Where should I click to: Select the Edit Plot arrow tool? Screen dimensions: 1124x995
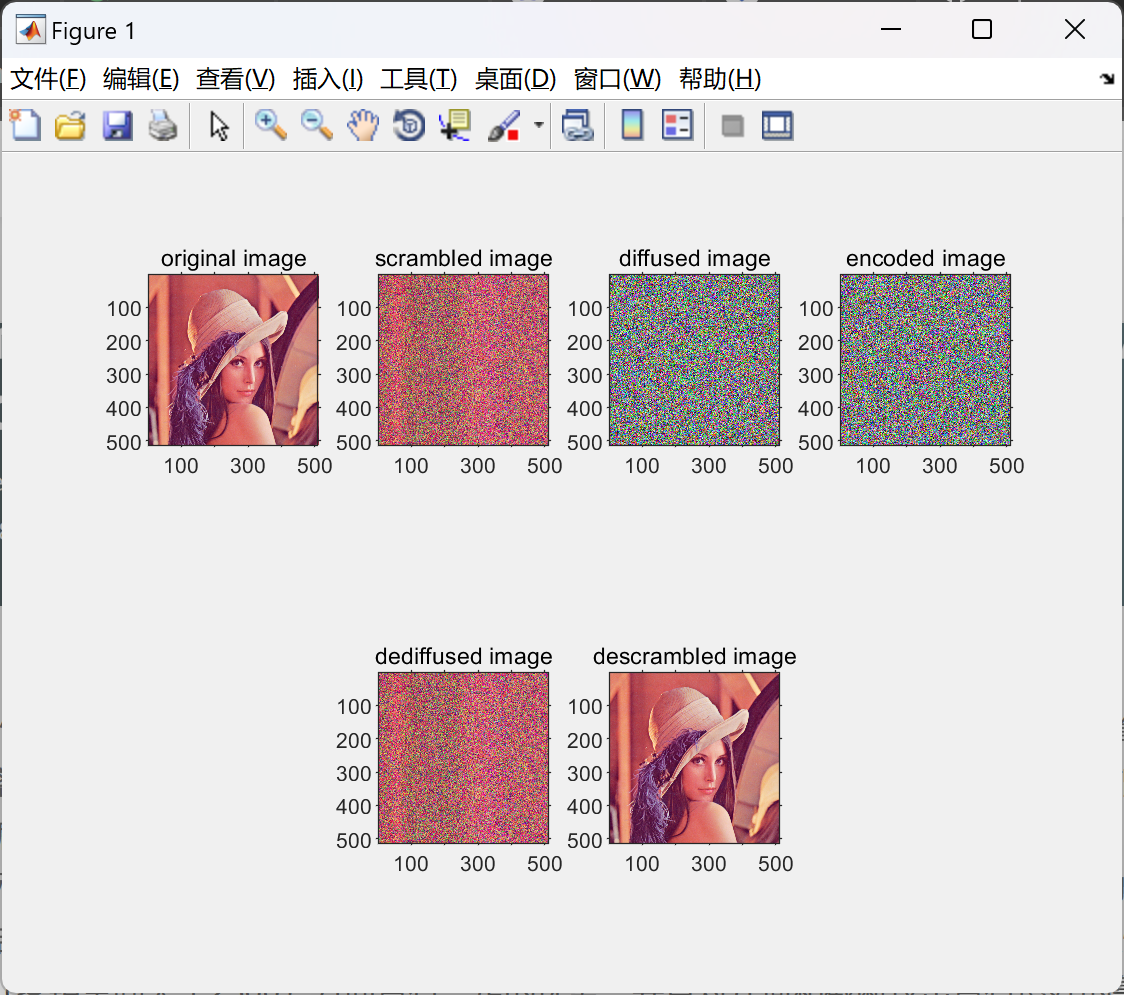[219, 125]
